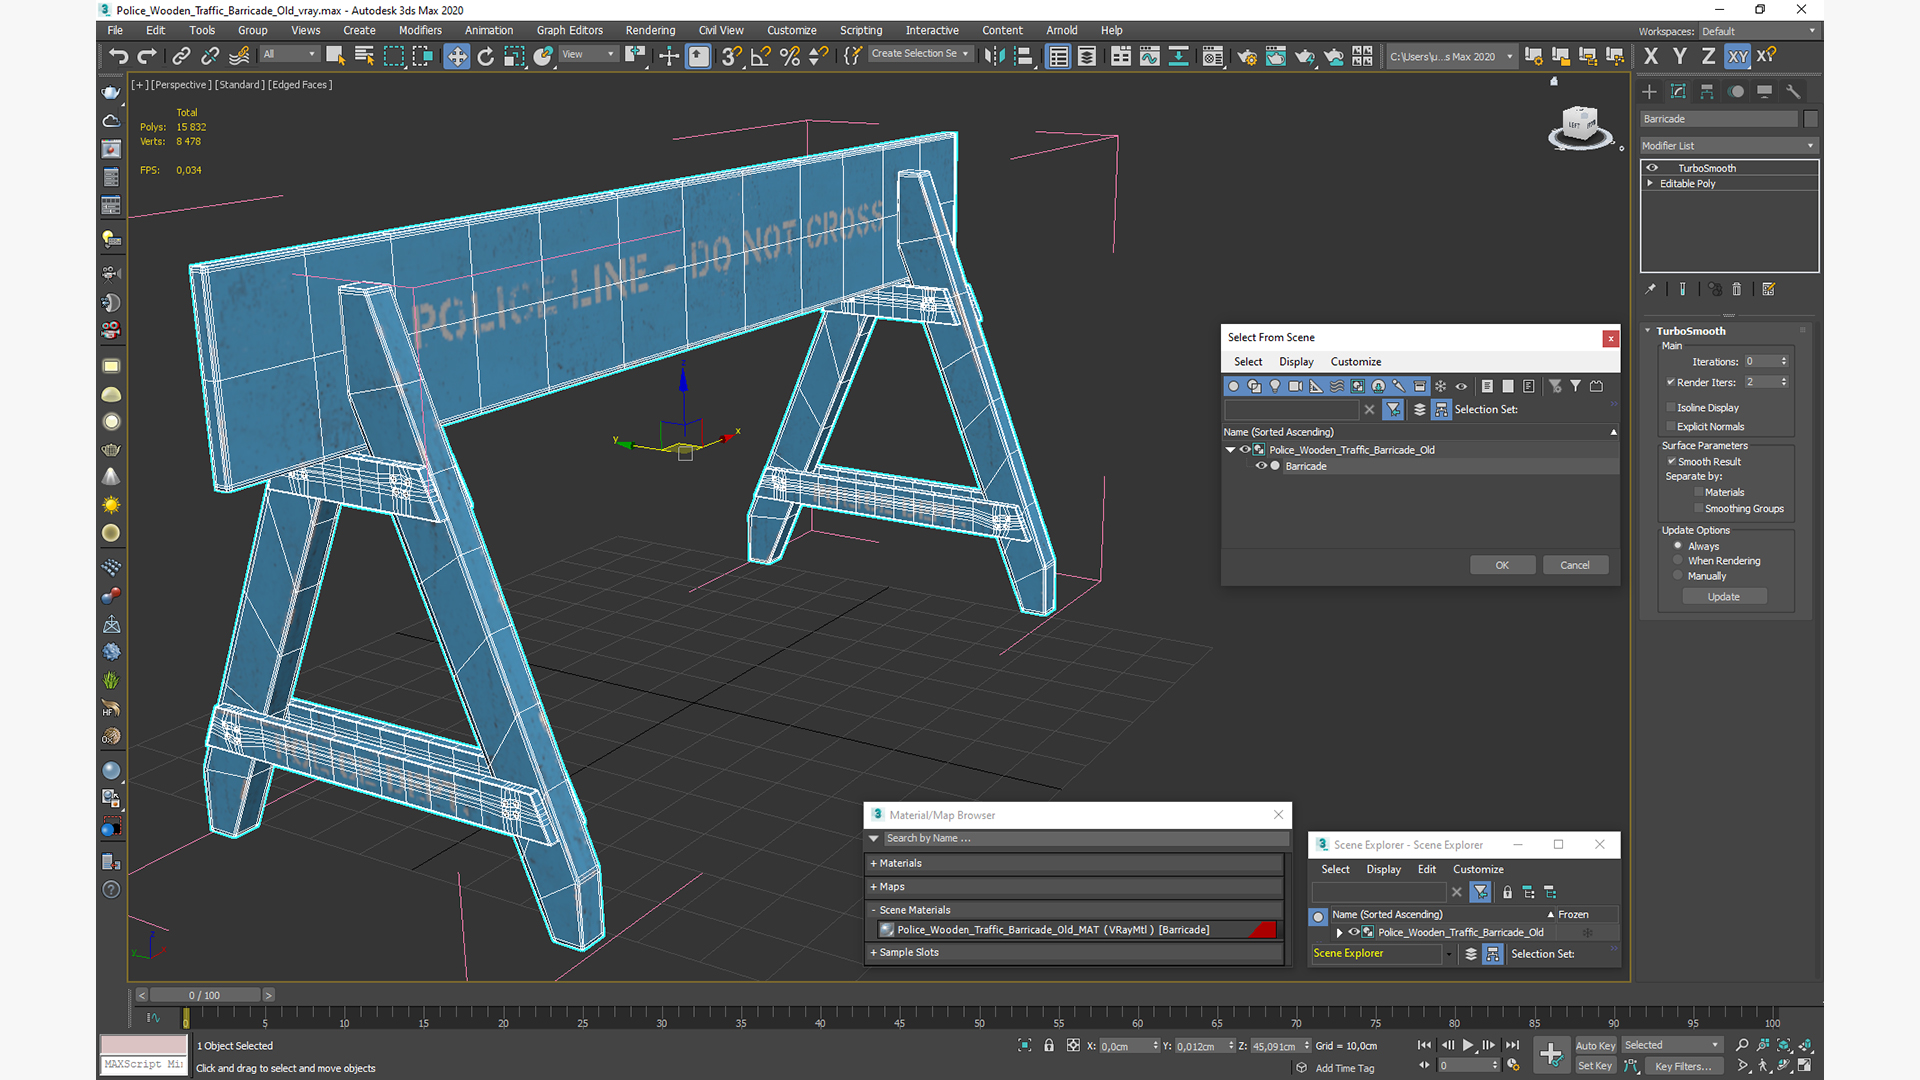The height and width of the screenshot is (1080, 1920).
Task: Open Select by Name list tool
Action: [x=364, y=56]
